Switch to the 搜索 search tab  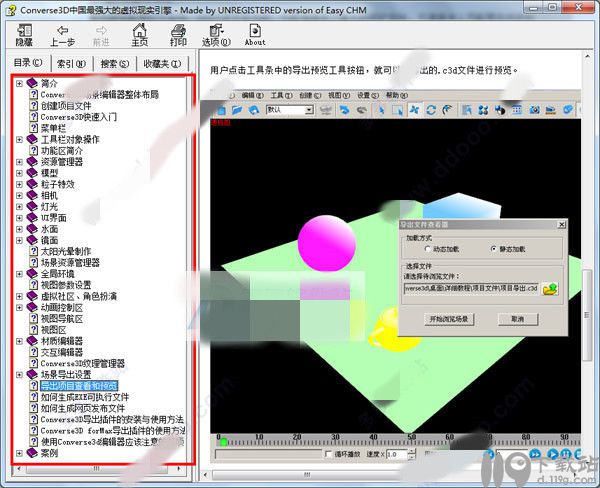(114, 64)
